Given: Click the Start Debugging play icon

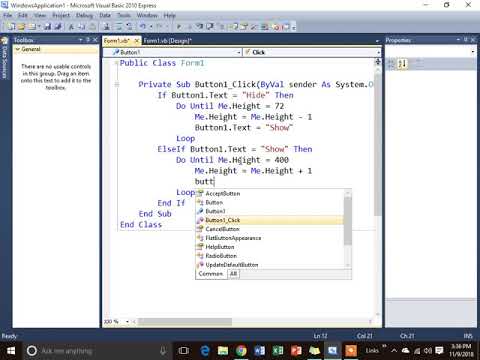Looking at the screenshot, I should click(179, 27).
